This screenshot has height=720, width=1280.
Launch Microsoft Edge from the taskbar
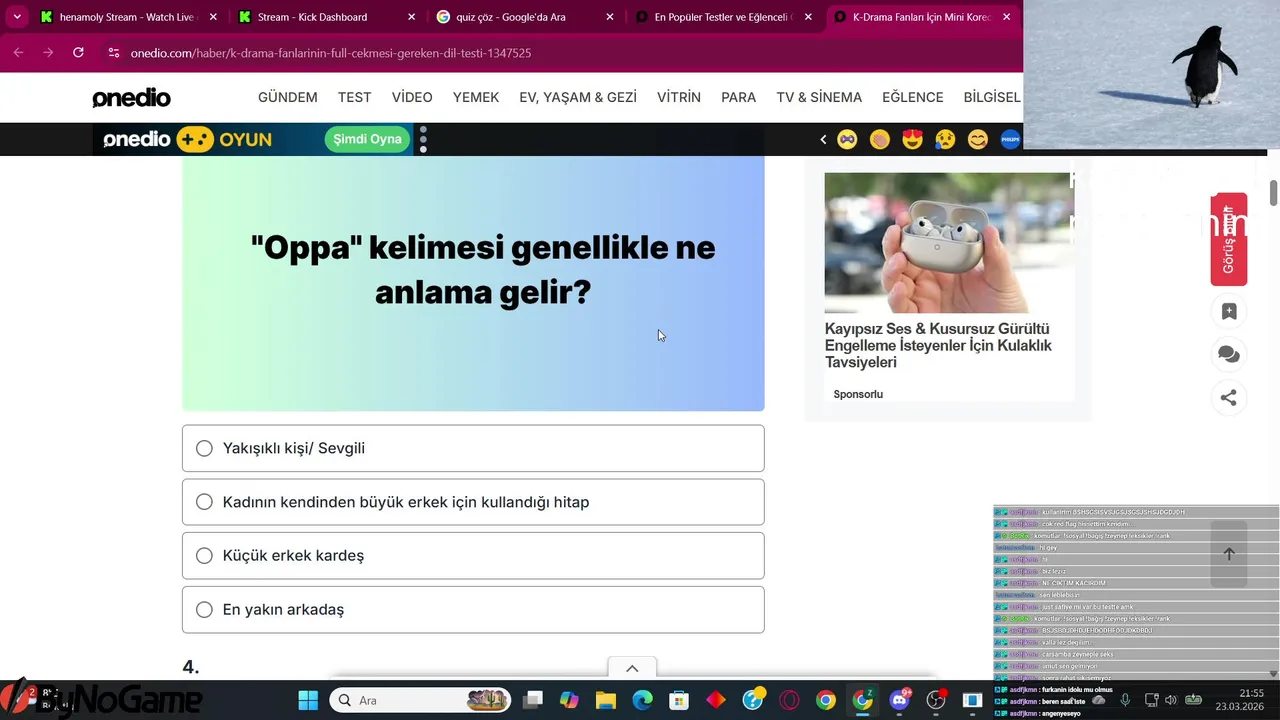642,700
